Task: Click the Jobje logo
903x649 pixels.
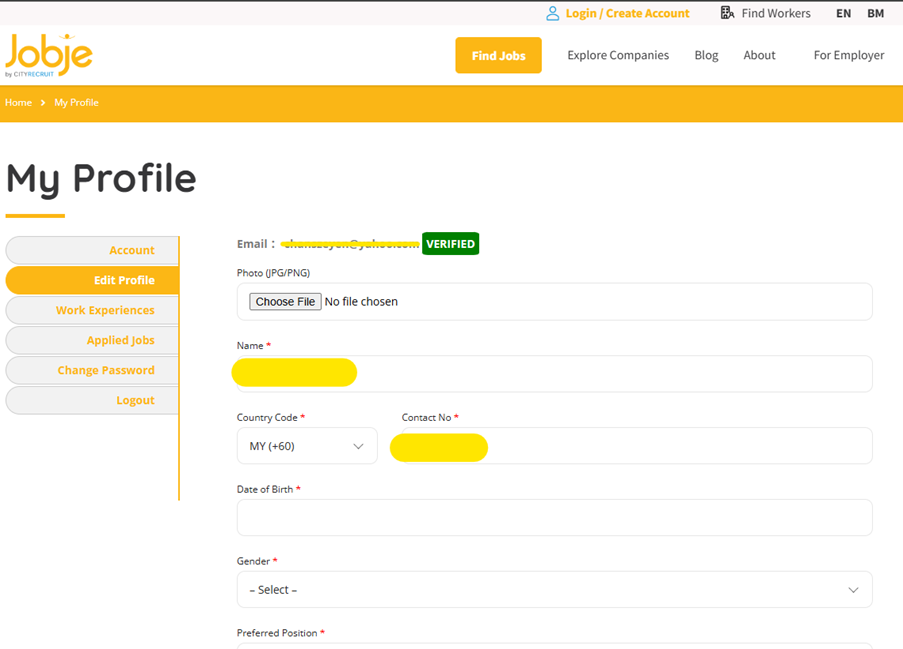Action: (x=48, y=55)
